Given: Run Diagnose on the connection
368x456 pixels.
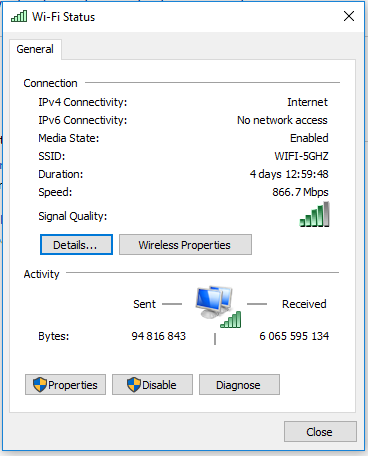Looking at the screenshot, I should pos(239,385).
